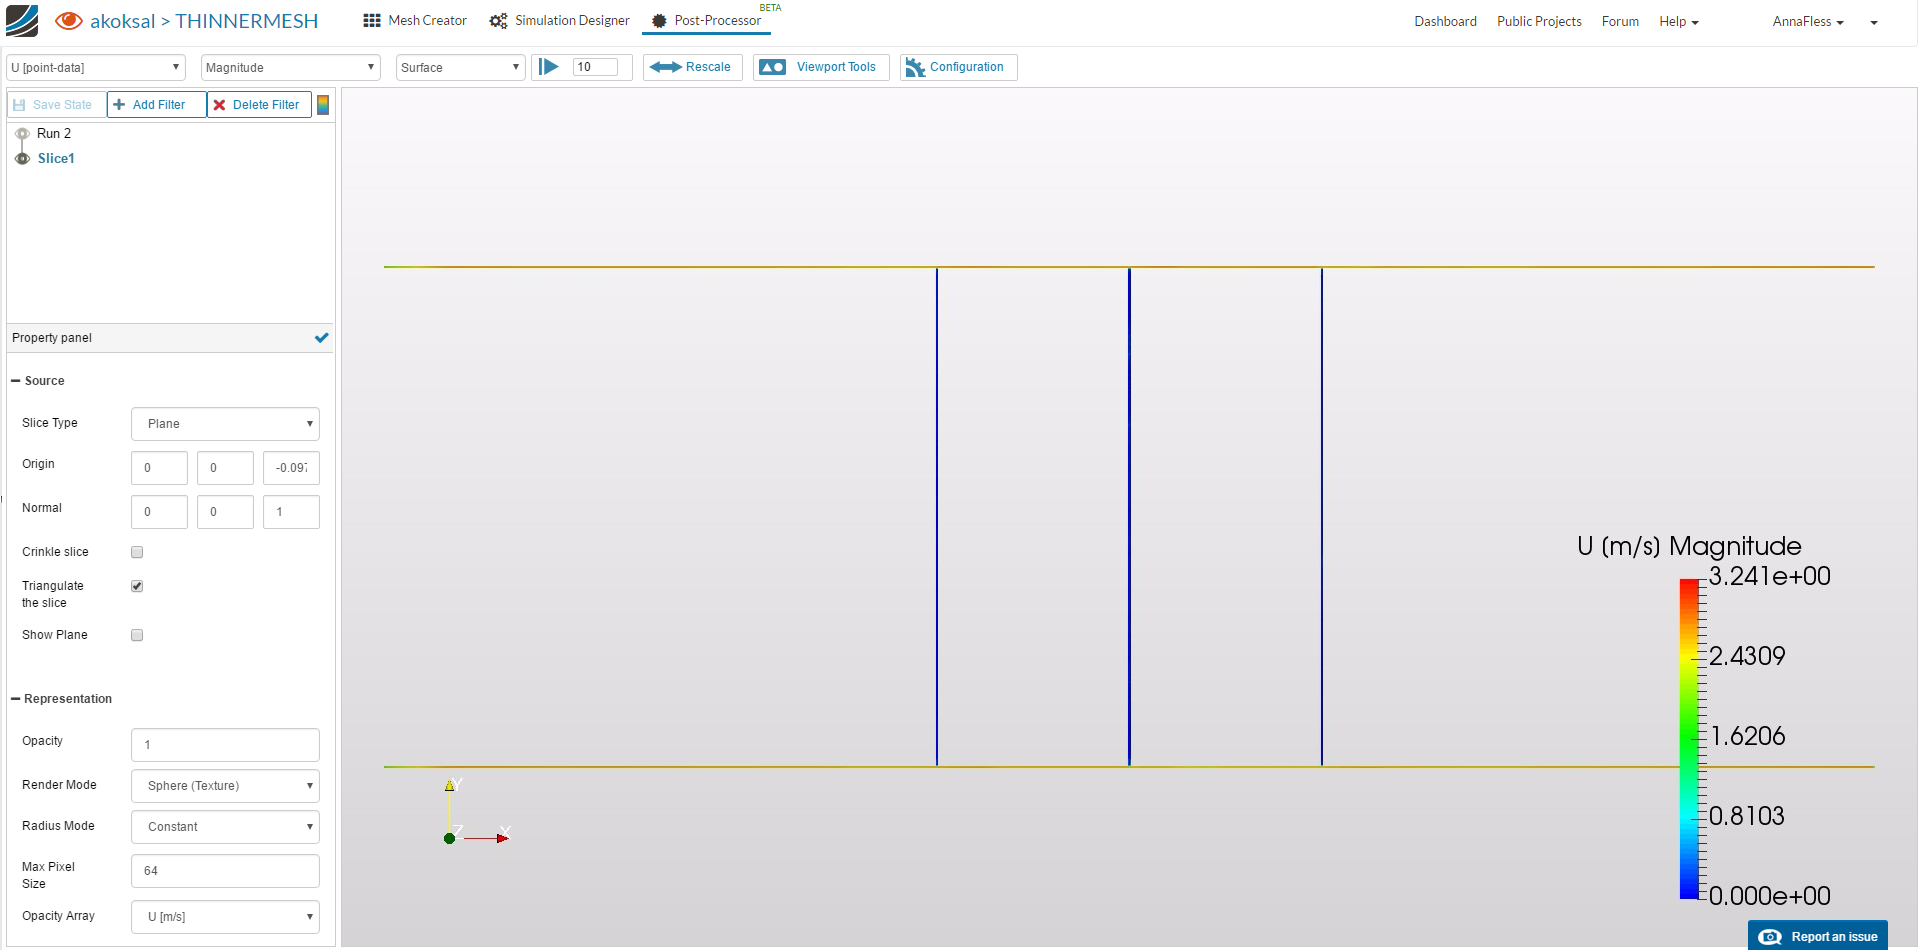Click the SimScale logo icon

(x=22, y=21)
